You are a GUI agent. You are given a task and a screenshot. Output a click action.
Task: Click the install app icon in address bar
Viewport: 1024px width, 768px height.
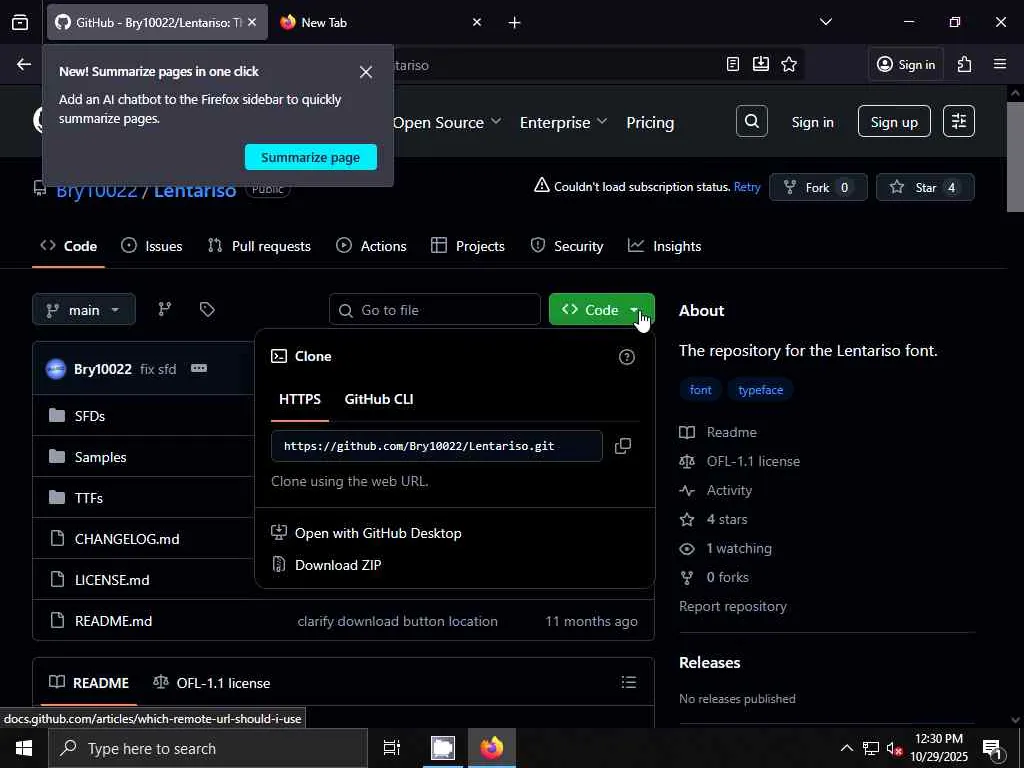[x=761, y=64]
